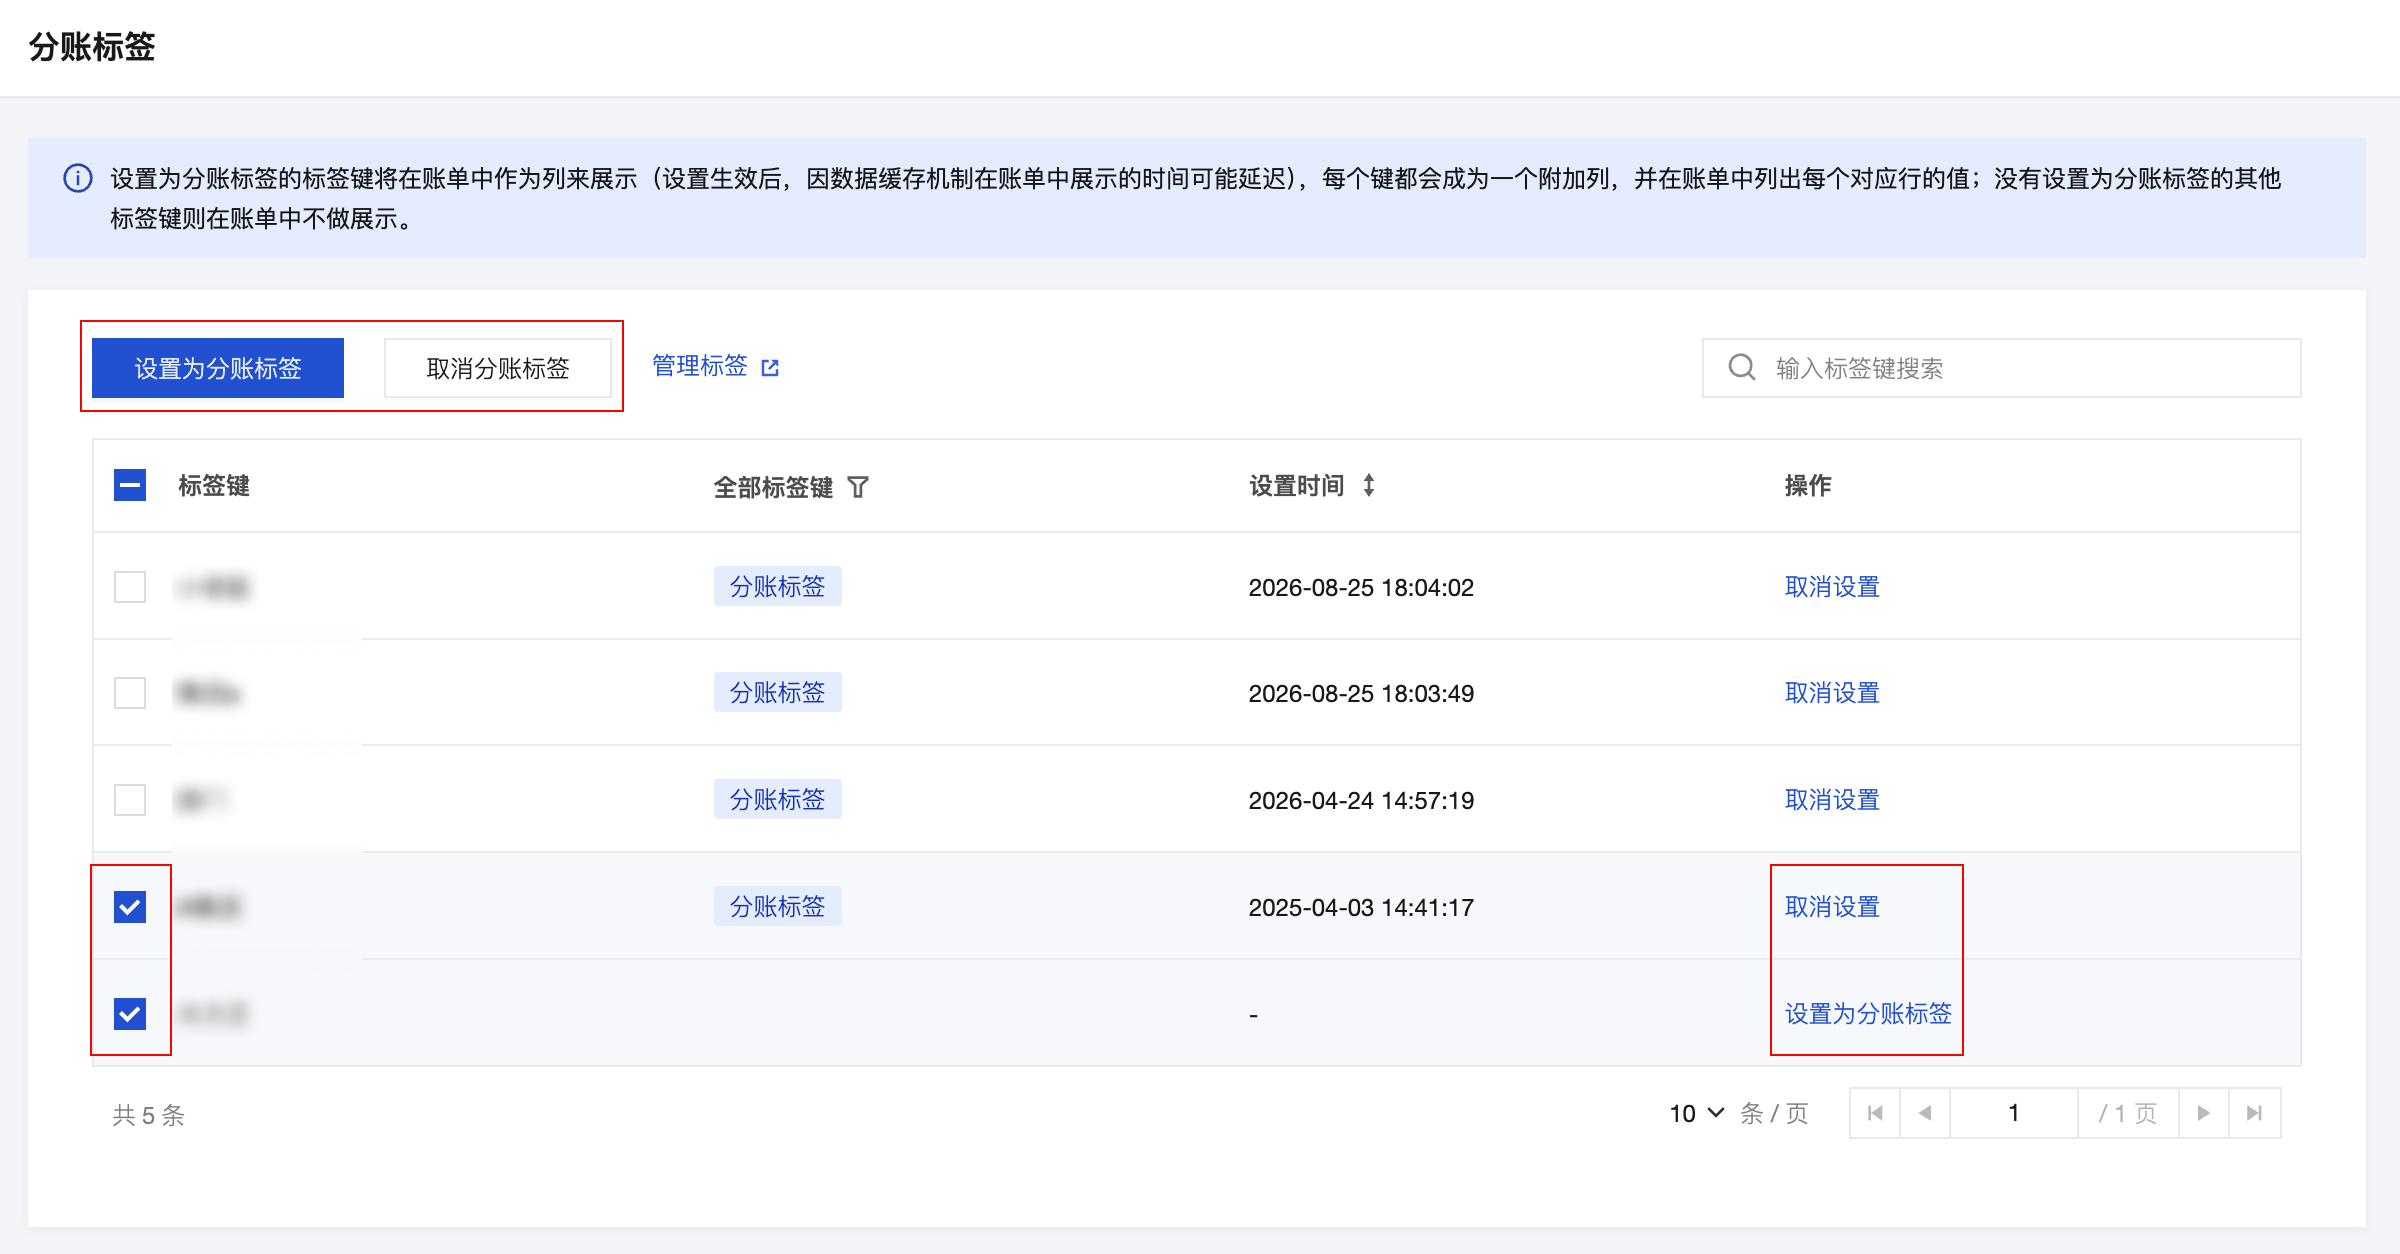The width and height of the screenshot is (2400, 1254).
Task: Toggle the select-all header checkbox
Action: tap(130, 485)
